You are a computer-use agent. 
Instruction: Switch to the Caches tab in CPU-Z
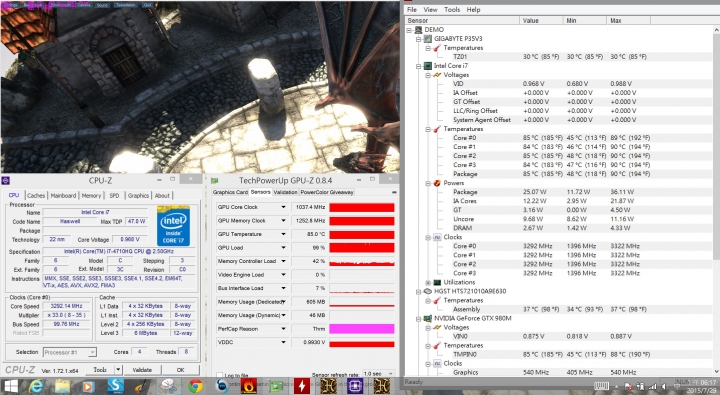click(35, 196)
